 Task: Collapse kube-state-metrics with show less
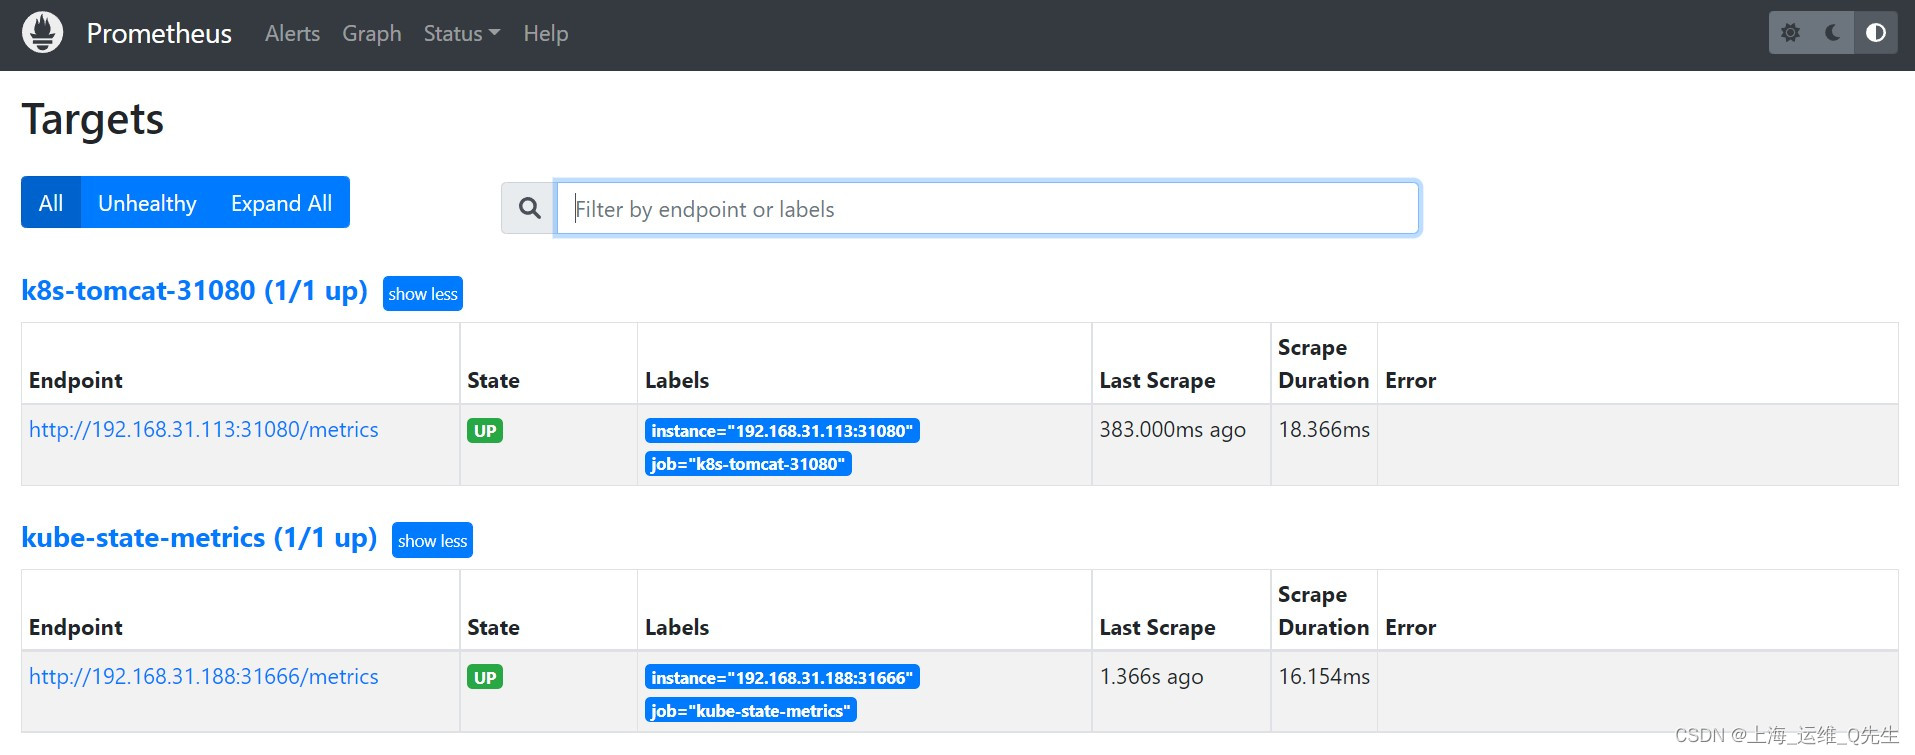click(432, 541)
